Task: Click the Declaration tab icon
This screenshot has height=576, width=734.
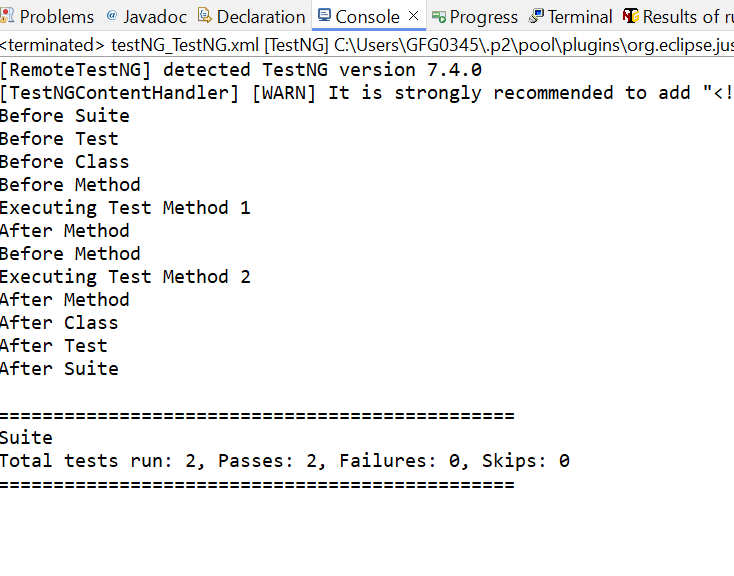Action: coord(204,17)
